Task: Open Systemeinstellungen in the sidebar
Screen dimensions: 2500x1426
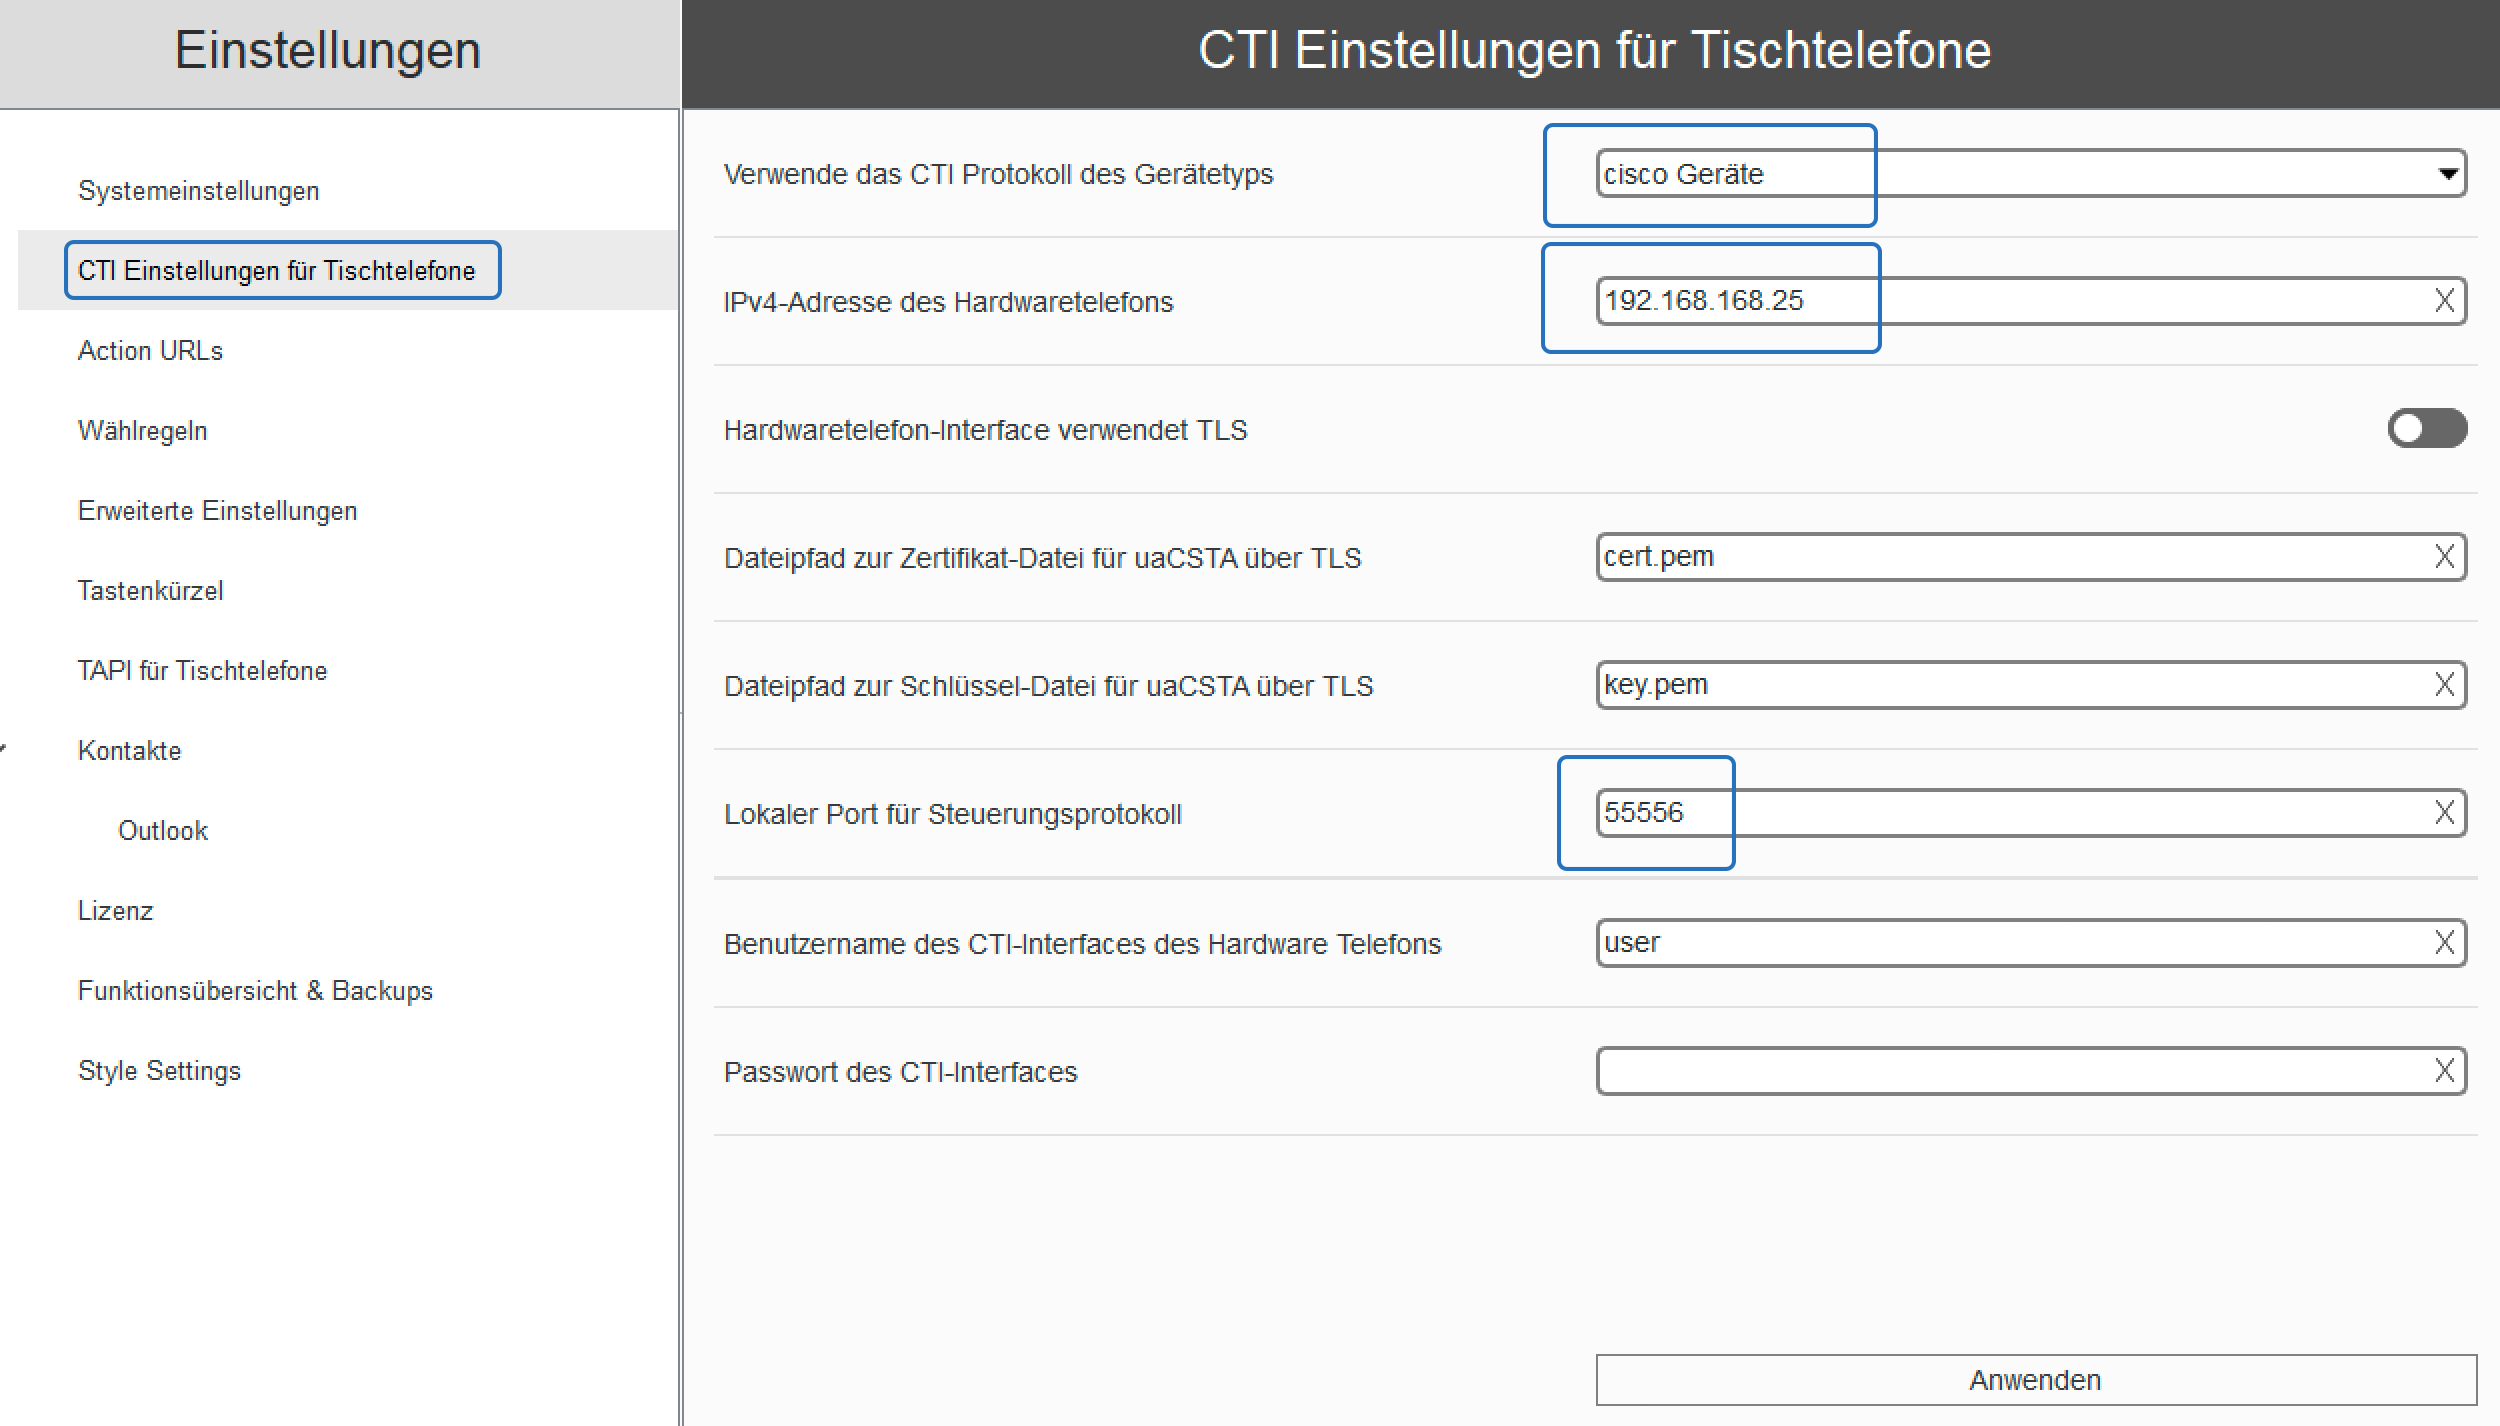Action: (x=198, y=191)
